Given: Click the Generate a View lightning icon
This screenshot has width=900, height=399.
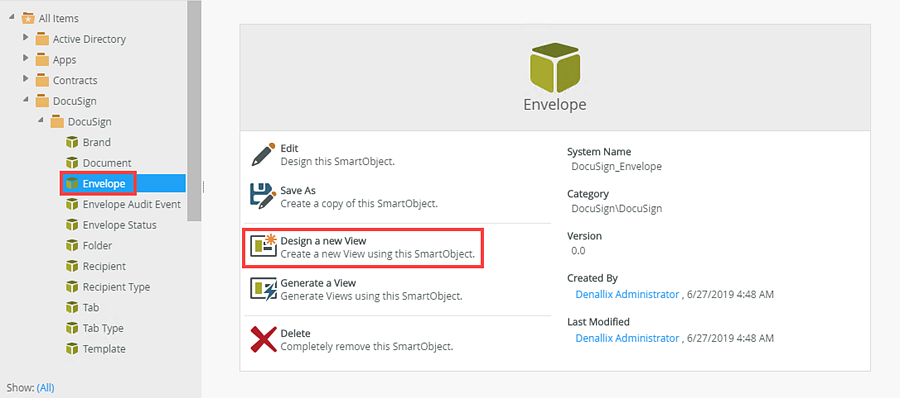Looking at the screenshot, I should tap(264, 289).
